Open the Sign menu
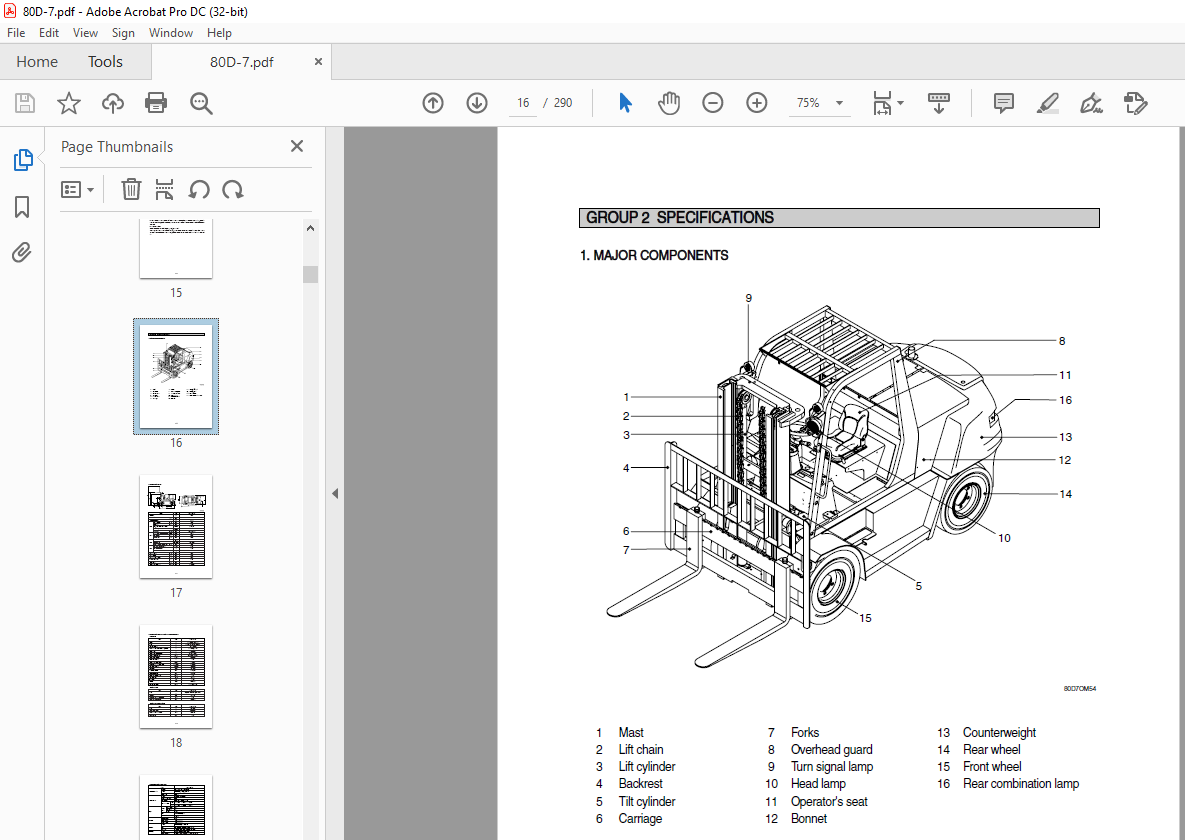Viewport: 1185px width, 840px height. point(123,33)
